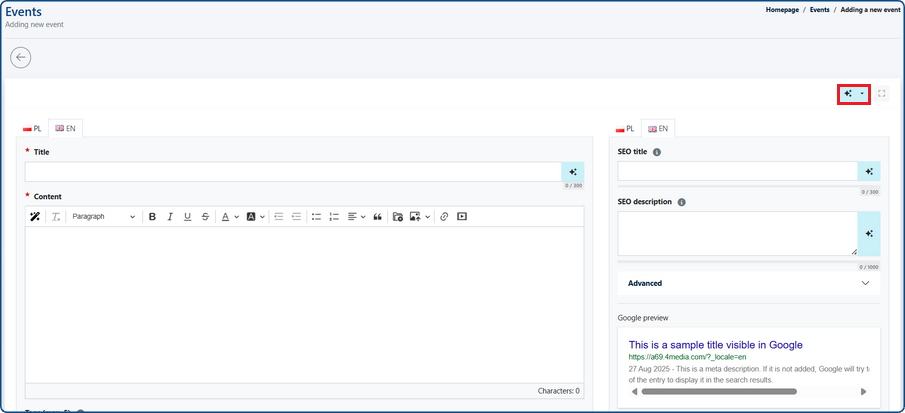Click the insert link icon
The height and width of the screenshot is (413, 905).
pos(444,217)
